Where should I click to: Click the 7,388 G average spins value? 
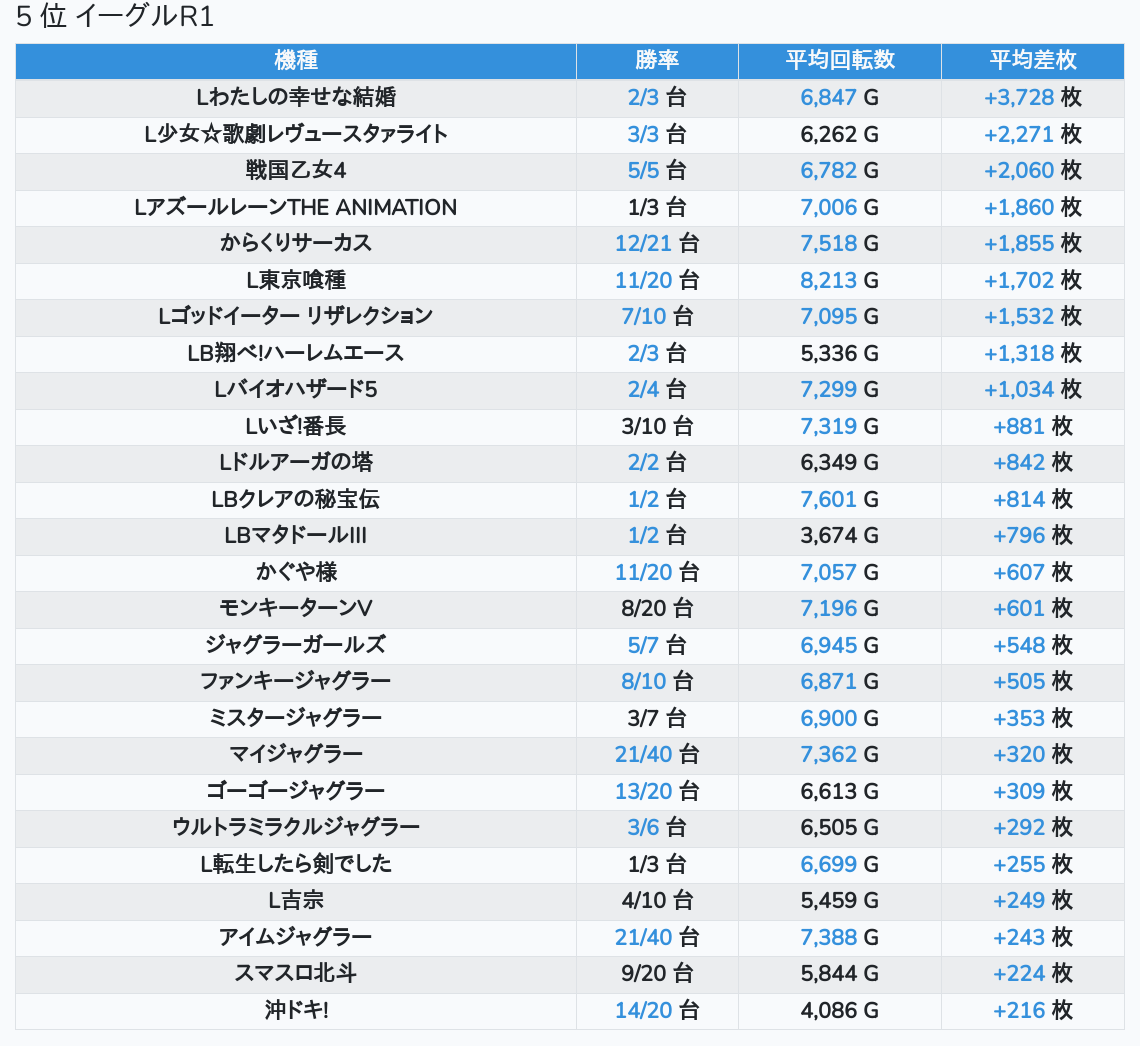click(840, 937)
